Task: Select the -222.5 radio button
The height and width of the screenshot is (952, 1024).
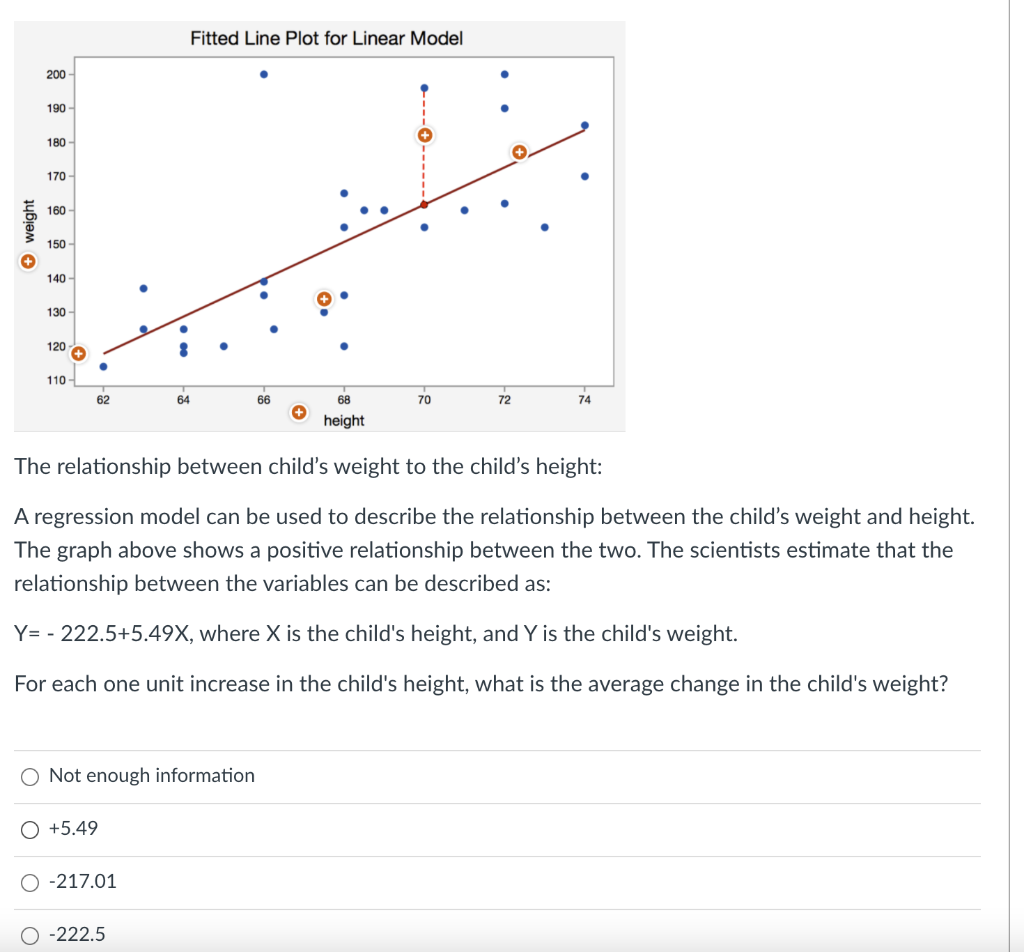Action: [x=30, y=934]
